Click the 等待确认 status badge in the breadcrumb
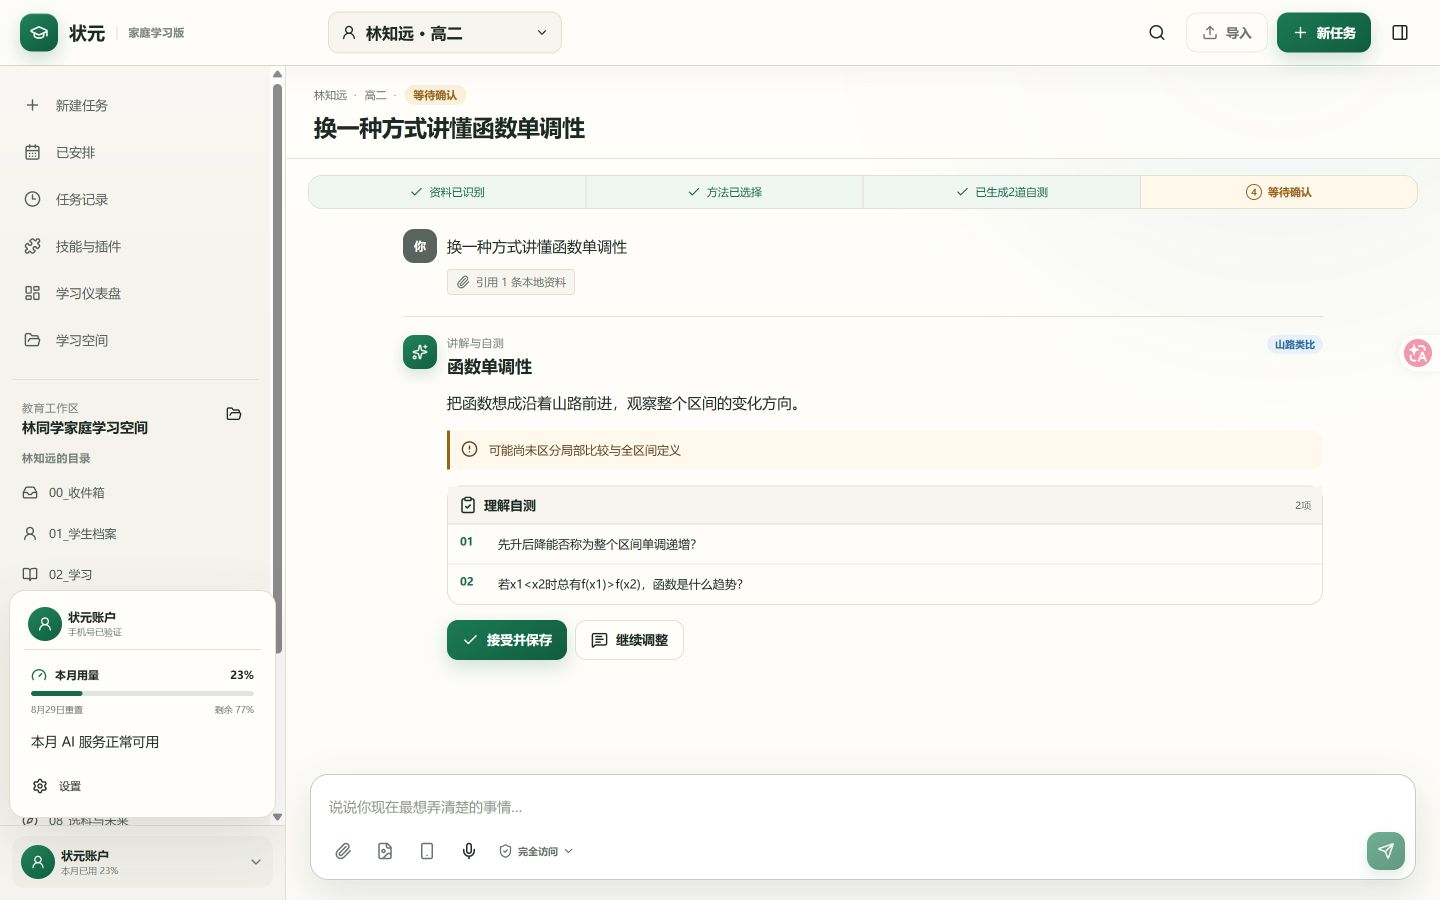 pos(435,95)
